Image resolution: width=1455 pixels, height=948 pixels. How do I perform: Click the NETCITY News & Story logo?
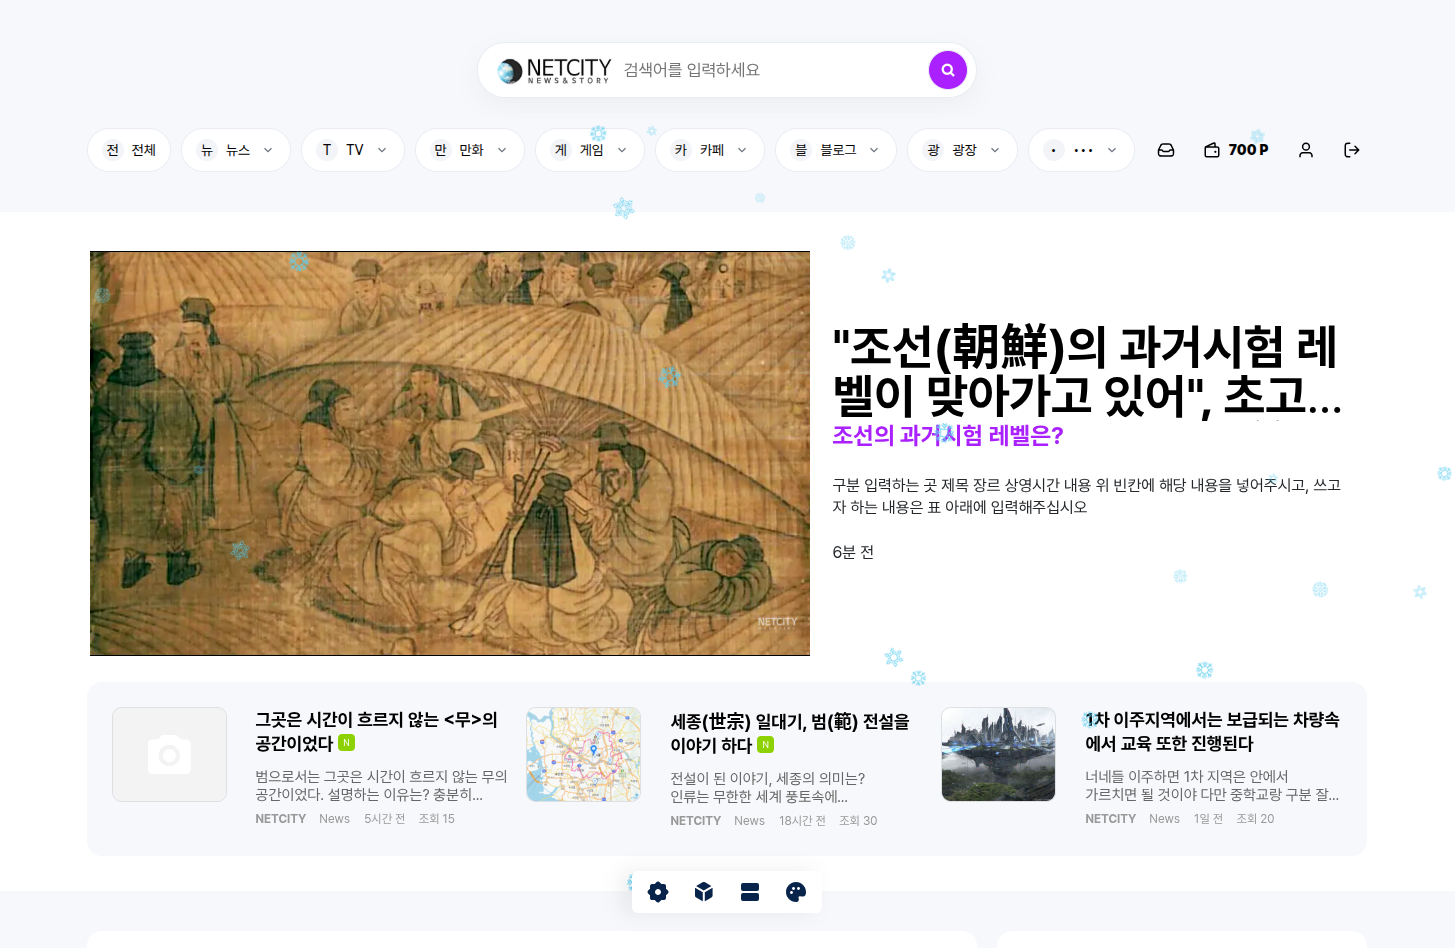point(555,70)
